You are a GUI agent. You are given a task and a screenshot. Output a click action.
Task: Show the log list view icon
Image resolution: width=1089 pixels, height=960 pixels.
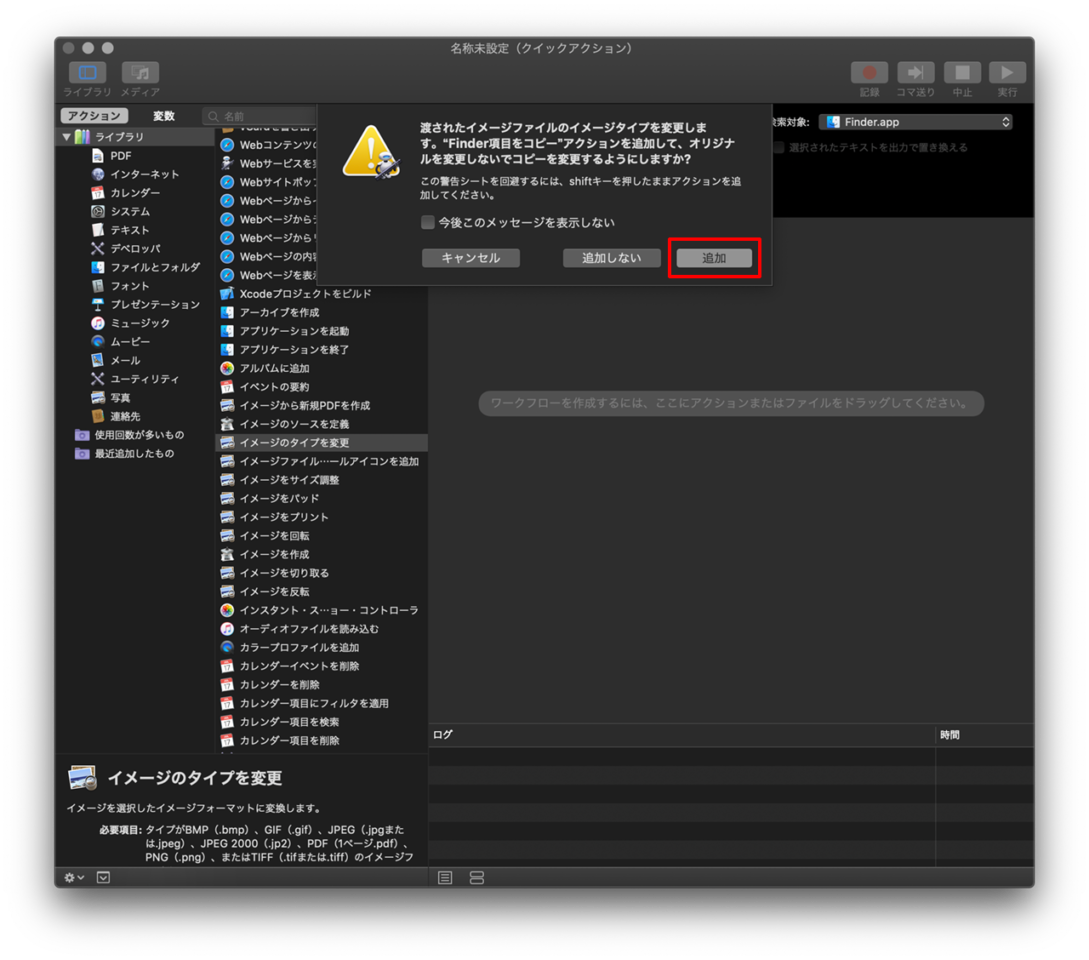[x=445, y=877]
